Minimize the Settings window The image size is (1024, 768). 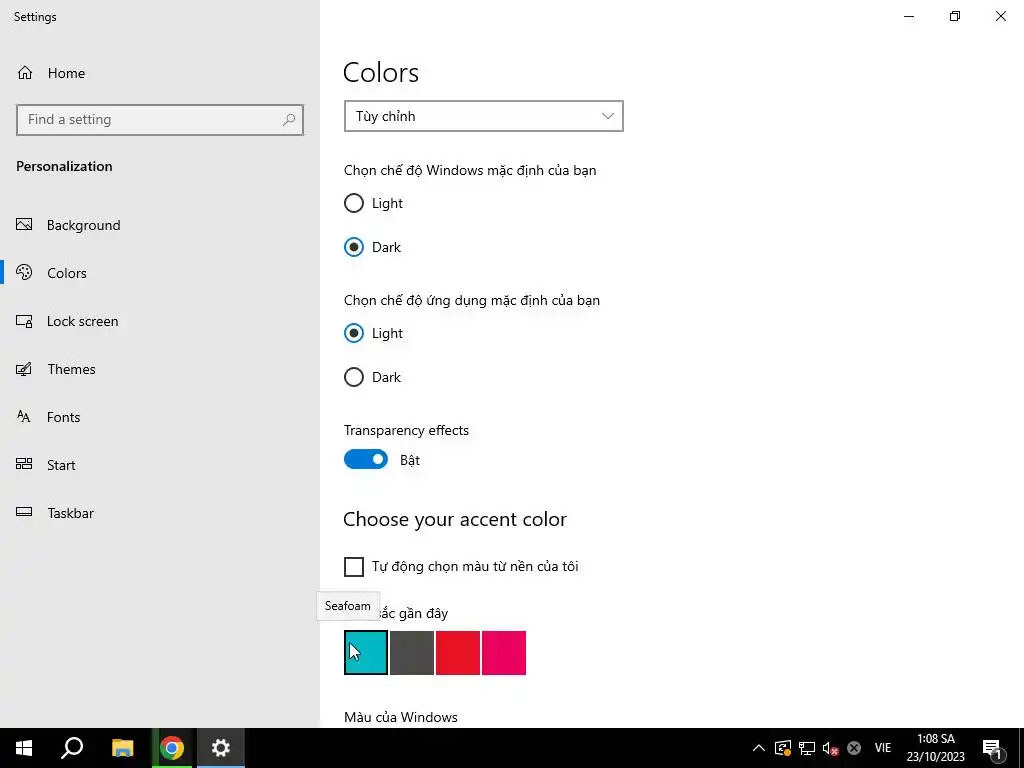coord(909,16)
